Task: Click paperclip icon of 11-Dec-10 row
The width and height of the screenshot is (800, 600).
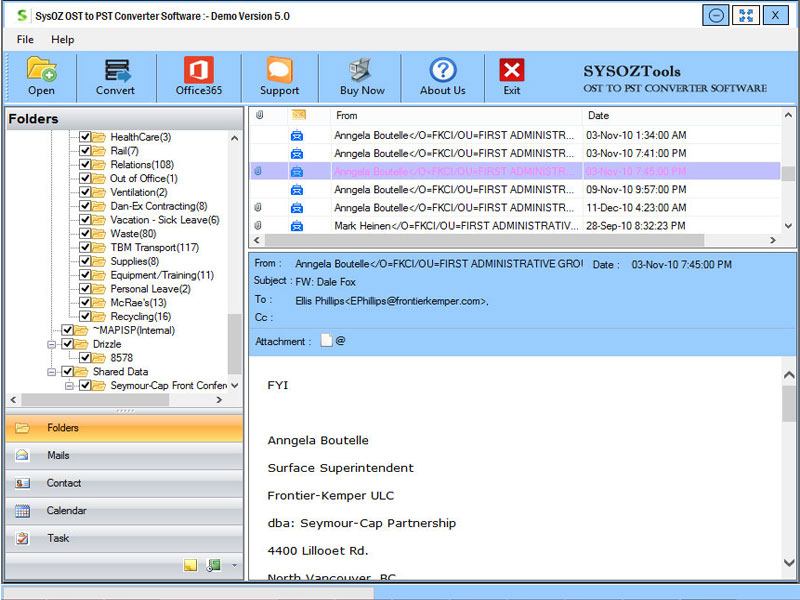Action: [258, 208]
